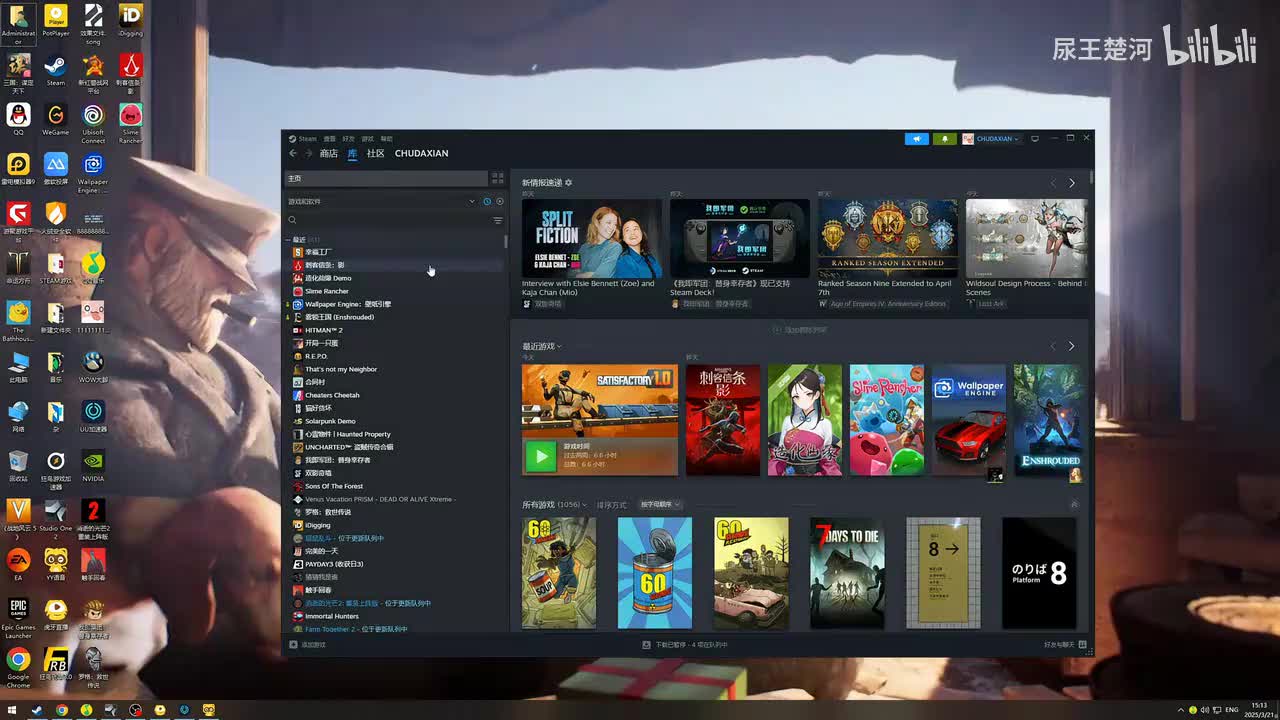This screenshot has width=1280, height=720.
Task: Expand the games and software filter dropdown
Action: (x=472, y=201)
